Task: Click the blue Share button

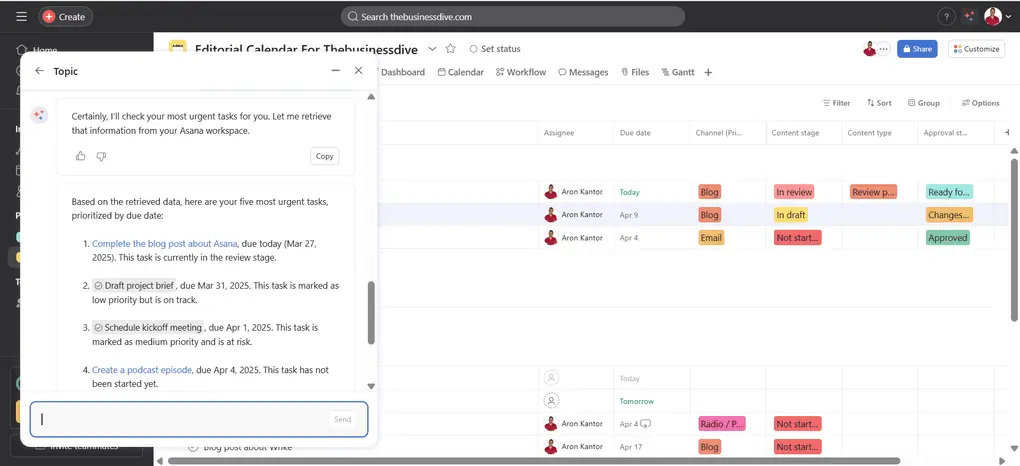Action: pos(917,49)
